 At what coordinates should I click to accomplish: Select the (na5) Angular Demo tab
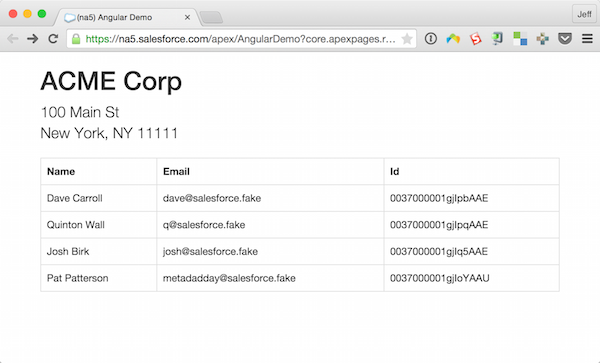point(128,17)
